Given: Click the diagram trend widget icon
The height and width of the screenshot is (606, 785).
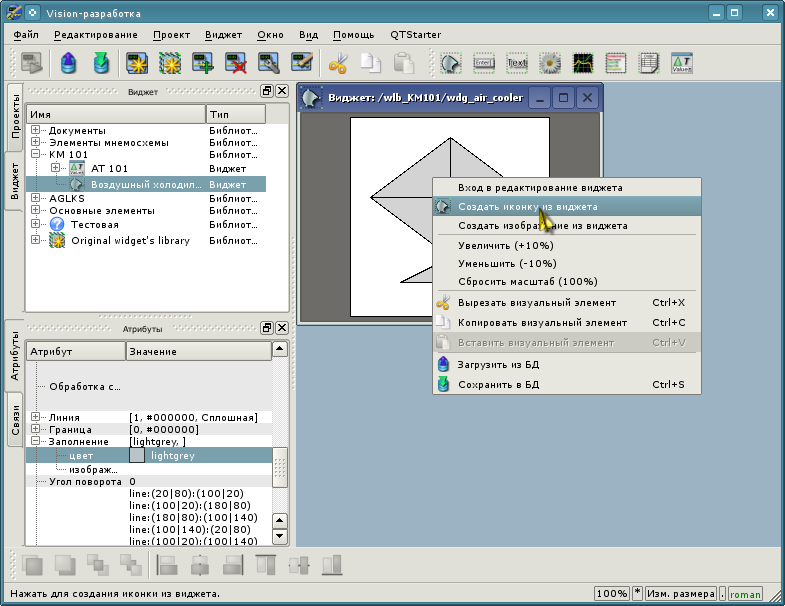Looking at the screenshot, I should (582, 64).
